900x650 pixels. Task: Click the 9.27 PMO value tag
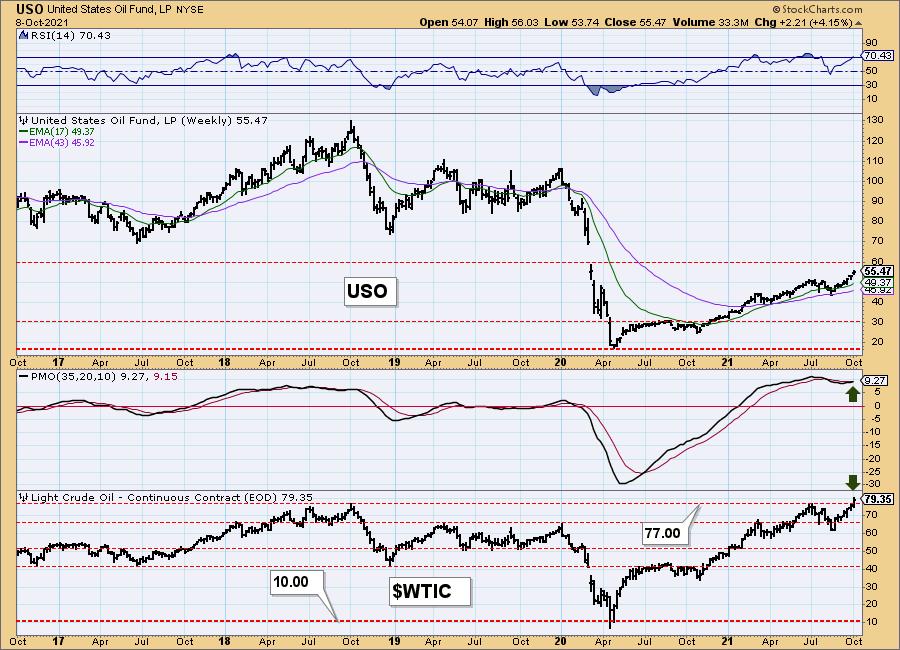pos(876,380)
